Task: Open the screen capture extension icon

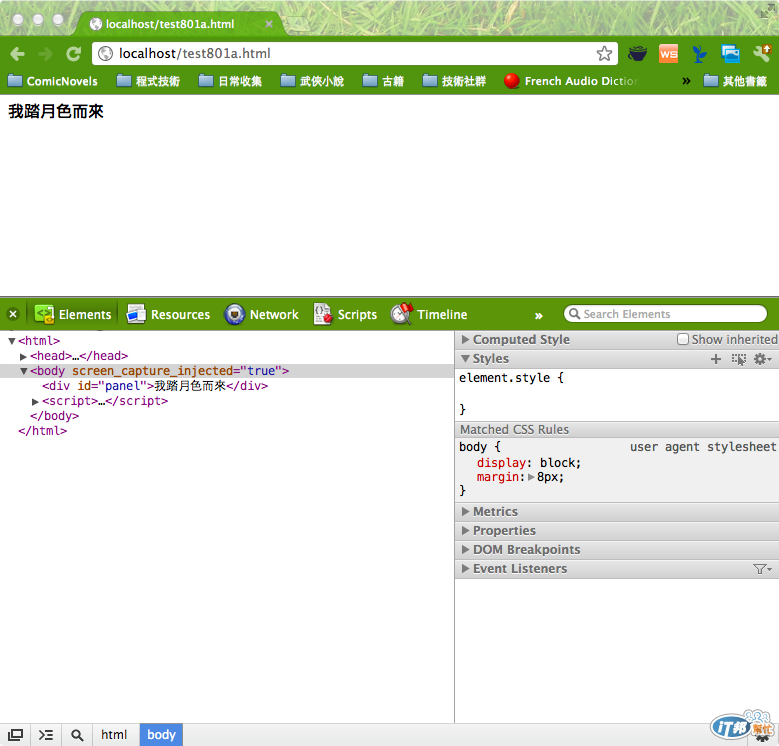Action: (730, 54)
